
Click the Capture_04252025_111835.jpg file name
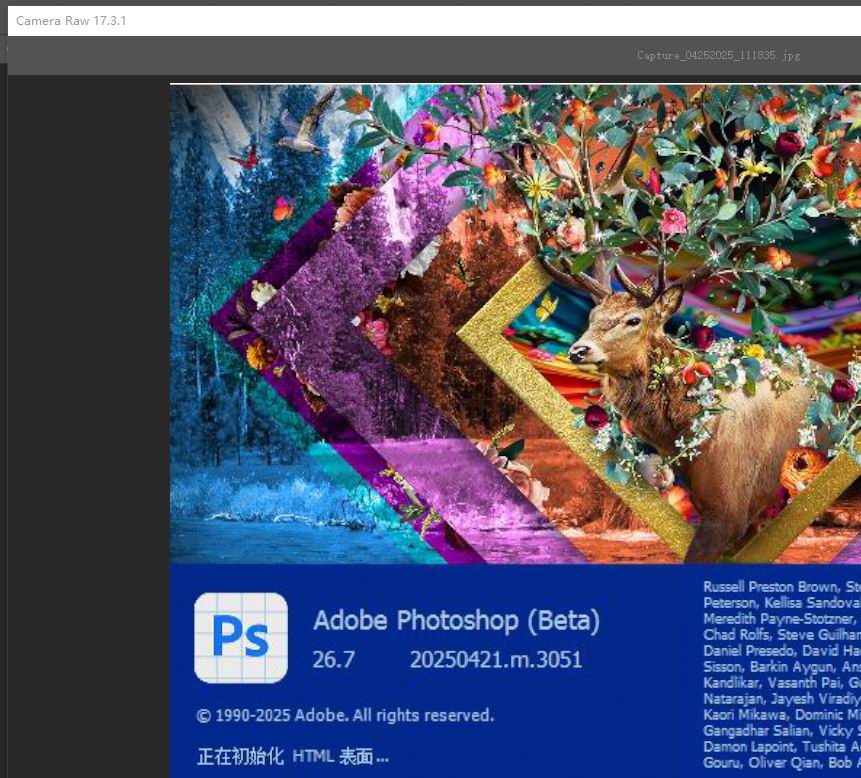coord(718,55)
